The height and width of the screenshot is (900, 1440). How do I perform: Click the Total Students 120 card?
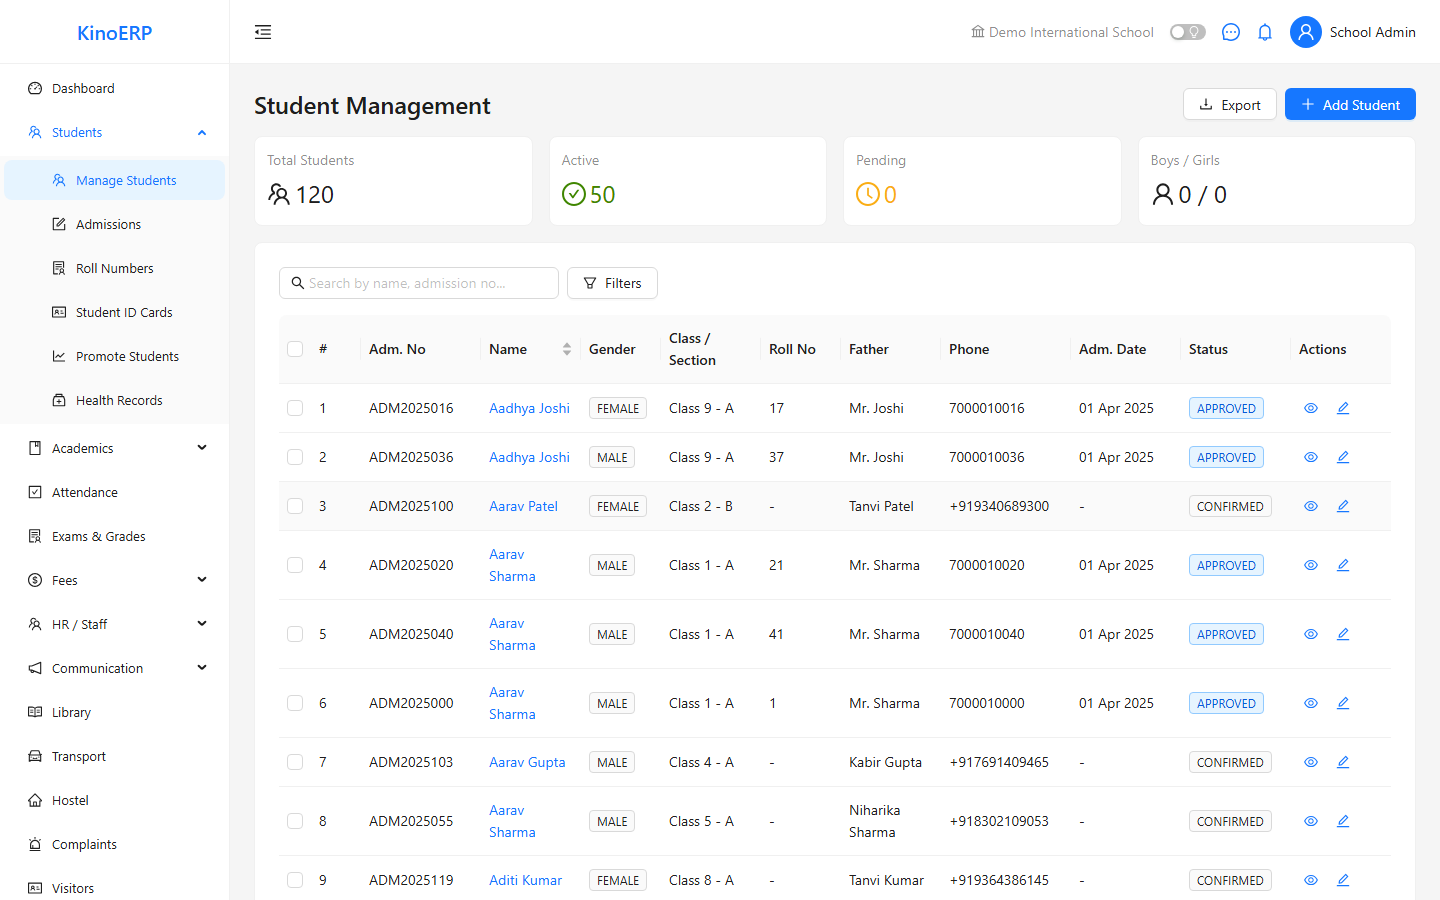click(393, 181)
